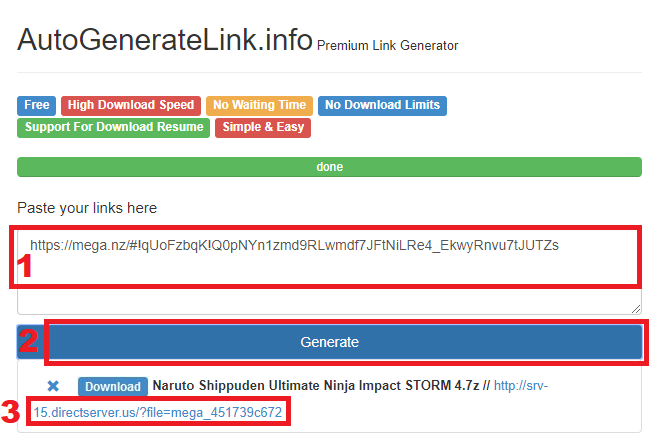Select the Support For Download Resume badge
The width and height of the screenshot is (663, 439).
[113, 127]
